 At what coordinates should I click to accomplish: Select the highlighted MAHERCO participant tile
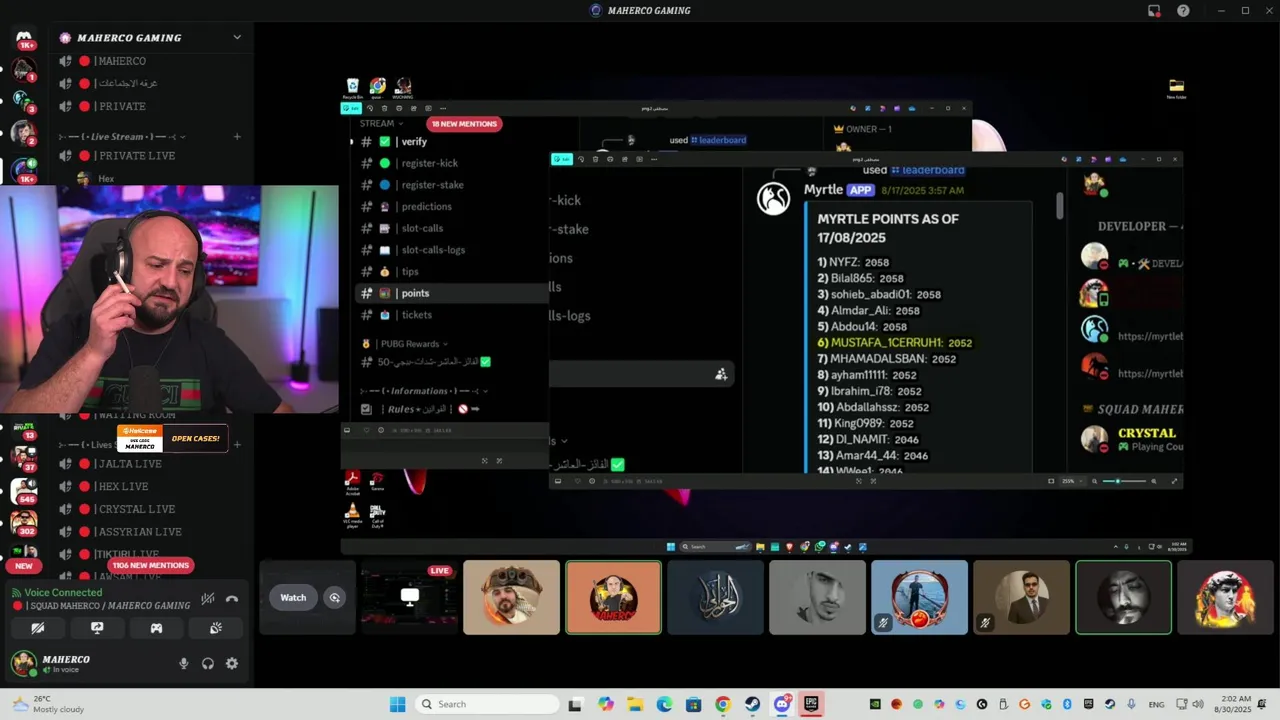(x=614, y=598)
